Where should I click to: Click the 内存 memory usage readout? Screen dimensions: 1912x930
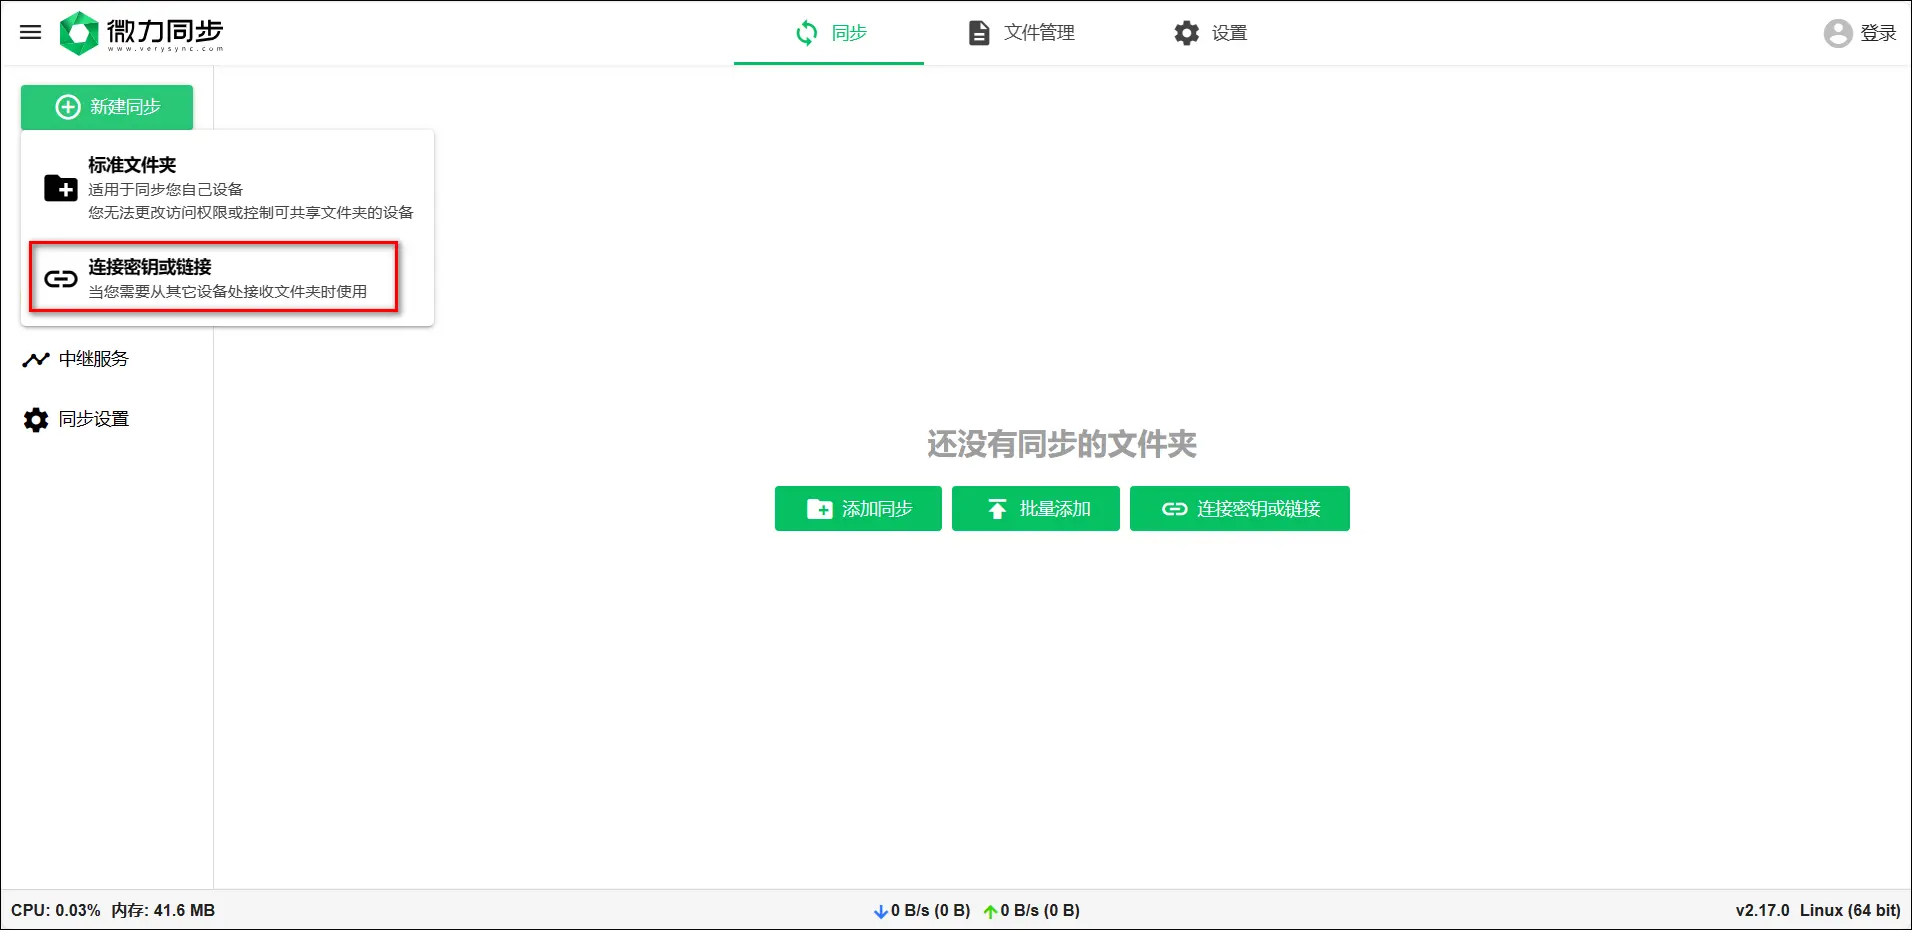click(163, 911)
